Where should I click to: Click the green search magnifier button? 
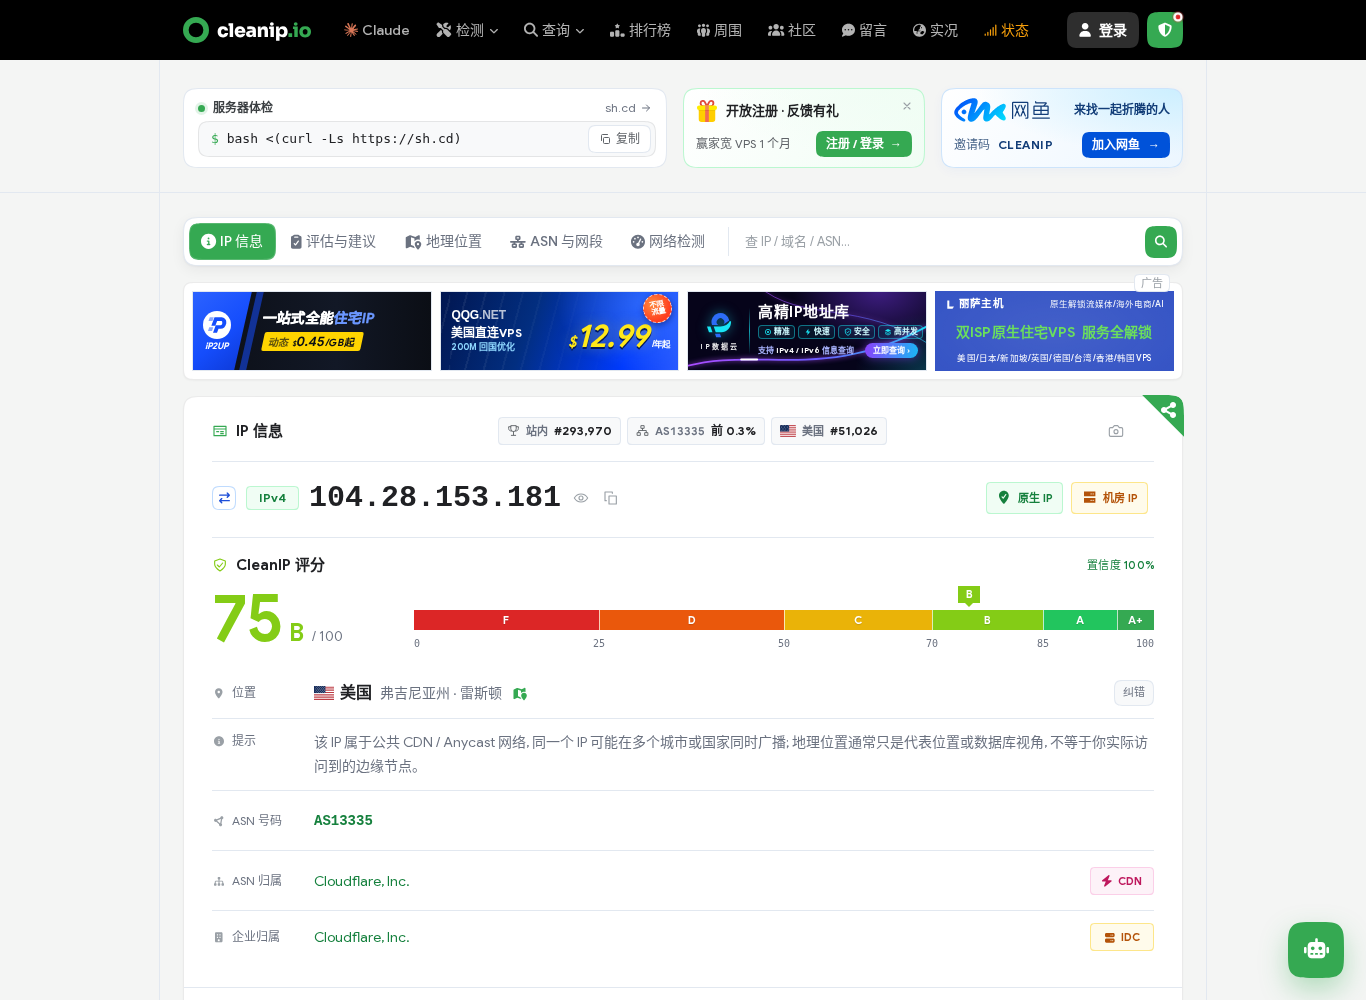[x=1161, y=242]
